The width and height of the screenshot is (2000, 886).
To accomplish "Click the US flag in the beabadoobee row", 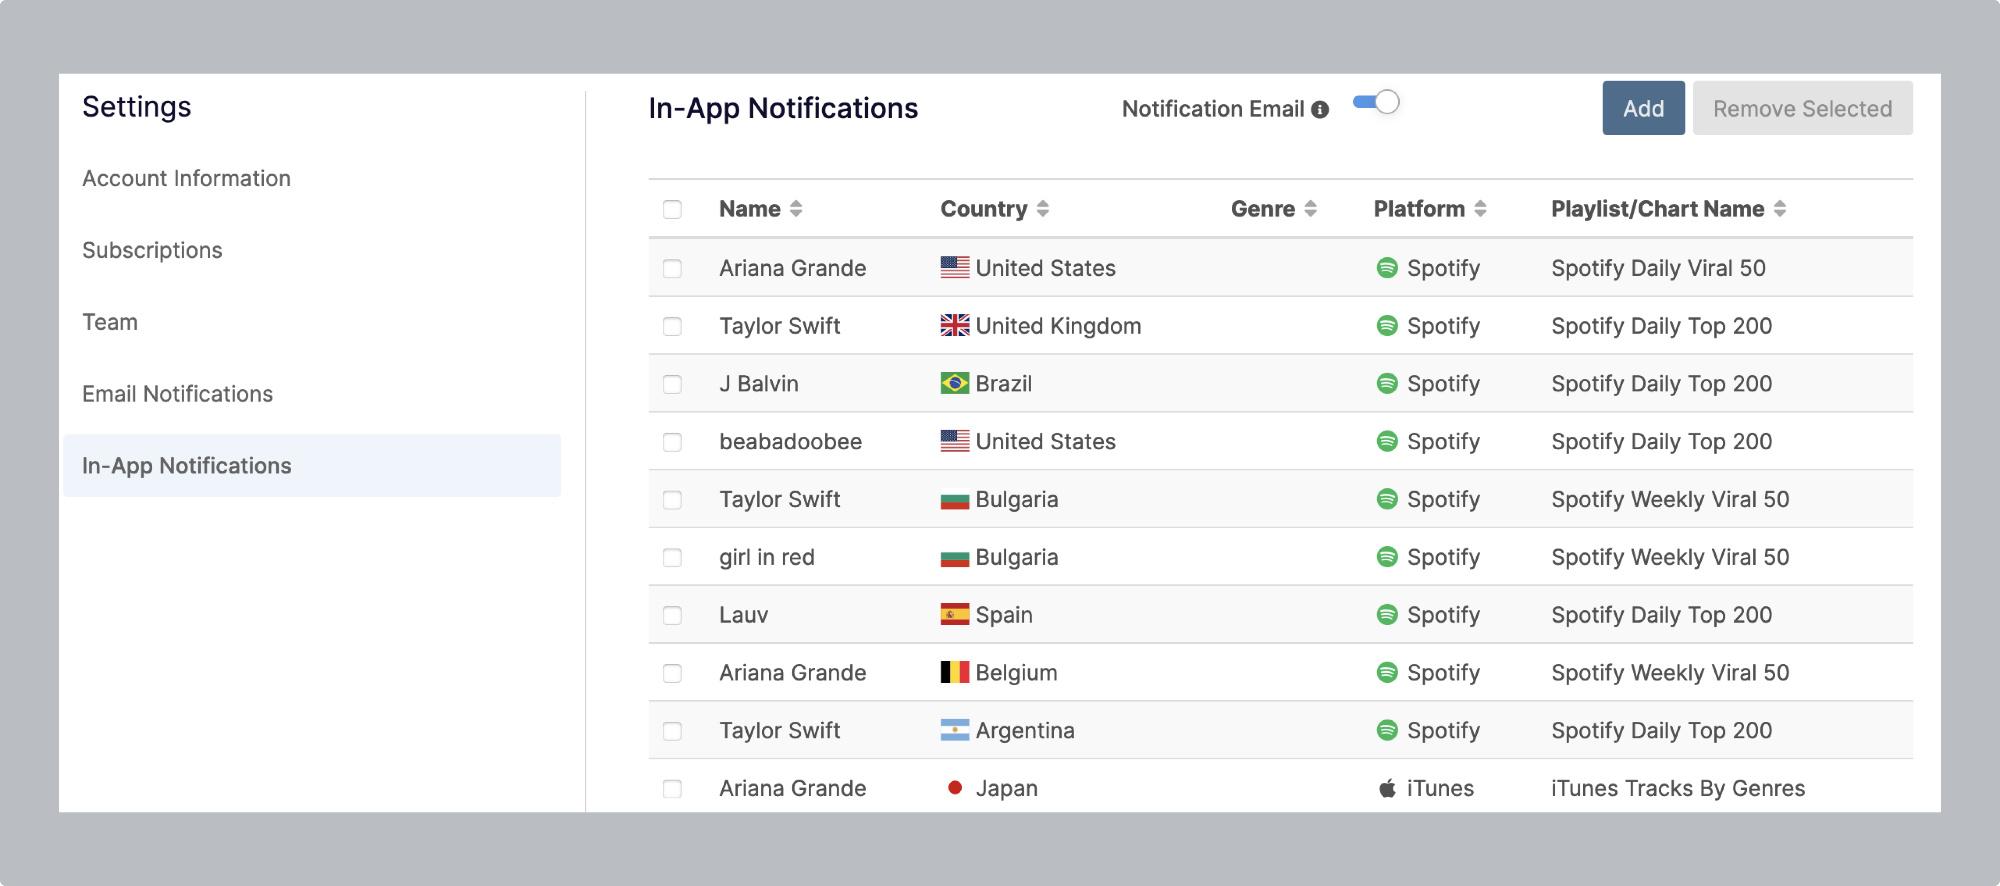I will tap(955, 441).
